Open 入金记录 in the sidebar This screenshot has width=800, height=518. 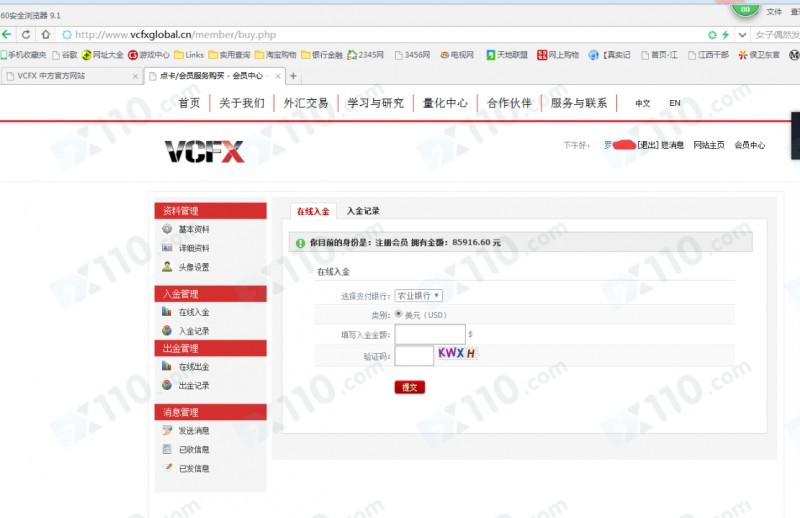[x=193, y=331]
